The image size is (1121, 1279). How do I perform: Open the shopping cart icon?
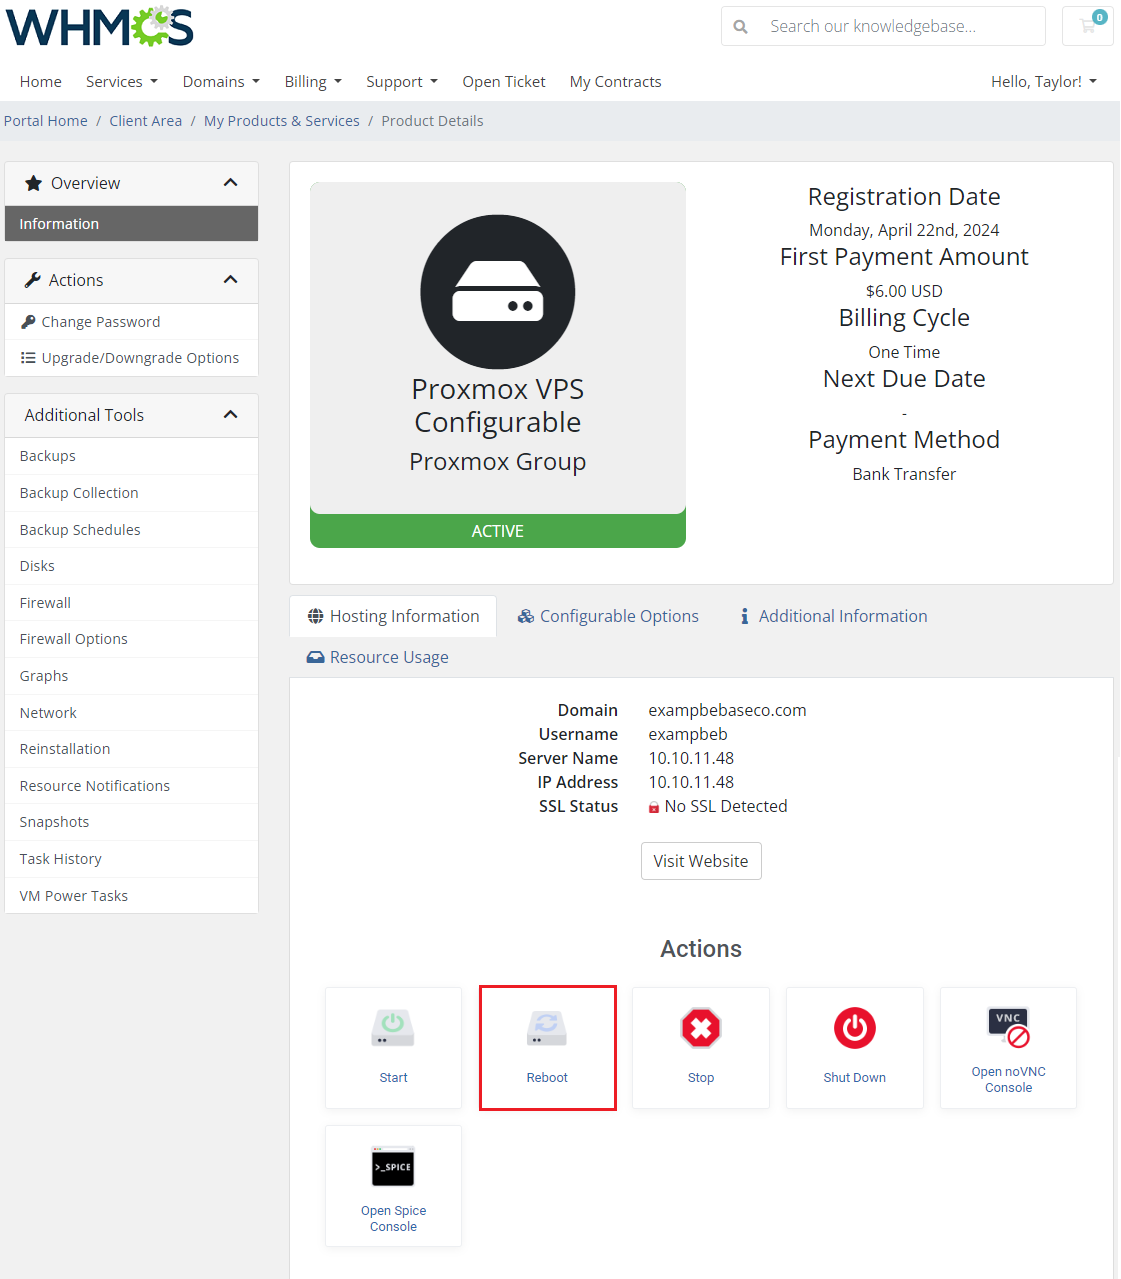pyautogui.click(x=1088, y=26)
